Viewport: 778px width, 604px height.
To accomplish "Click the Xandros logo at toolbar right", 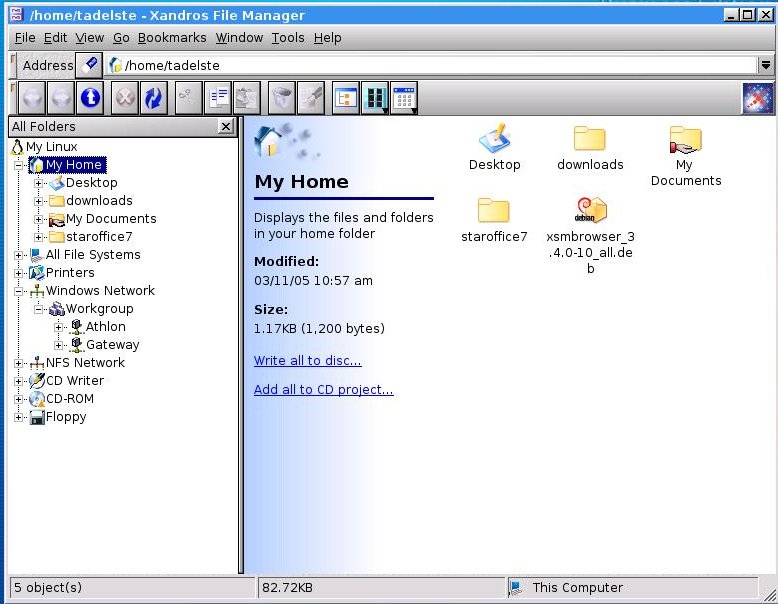I will click(757, 98).
